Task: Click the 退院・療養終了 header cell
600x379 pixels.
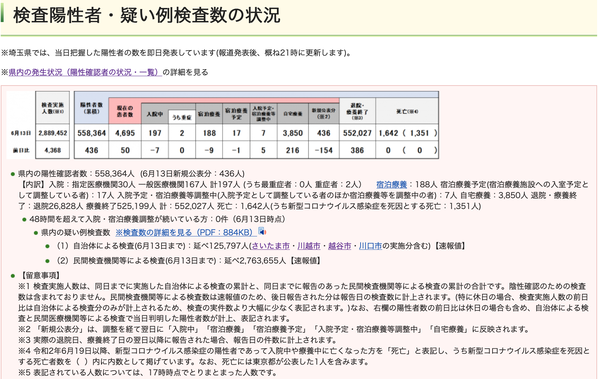Action: click(x=357, y=111)
